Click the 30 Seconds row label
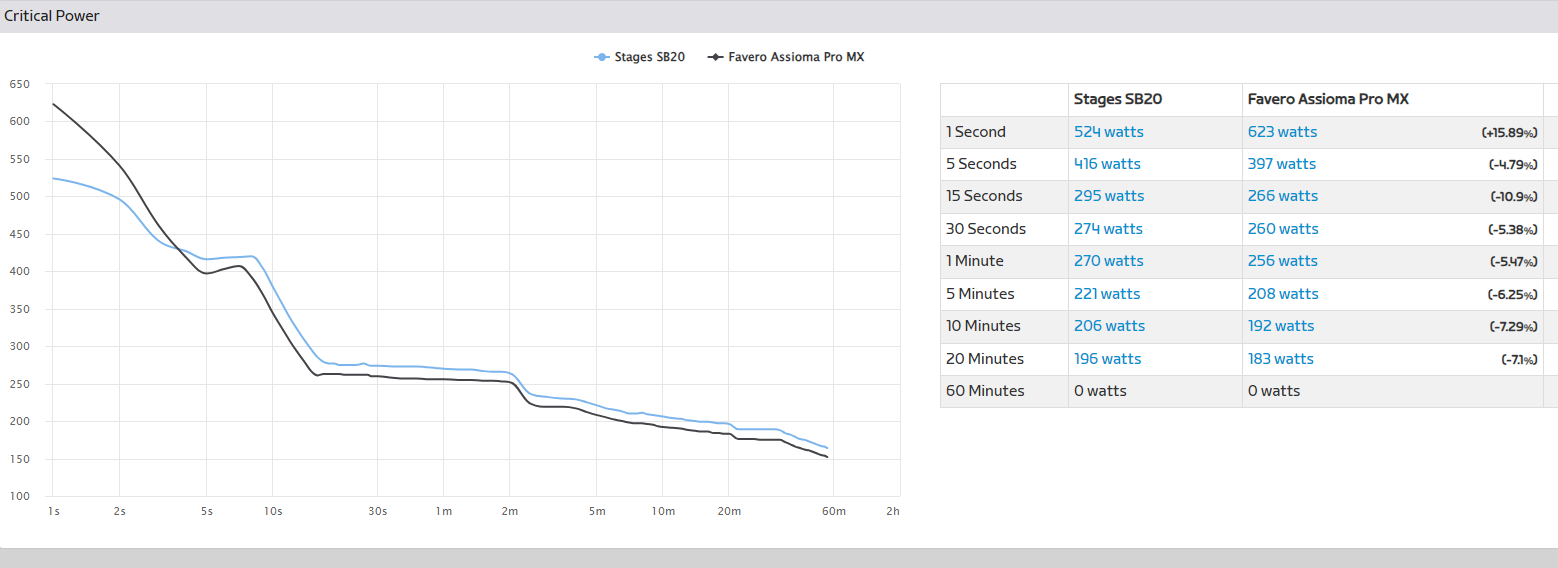 pyautogui.click(x=986, y=229)
